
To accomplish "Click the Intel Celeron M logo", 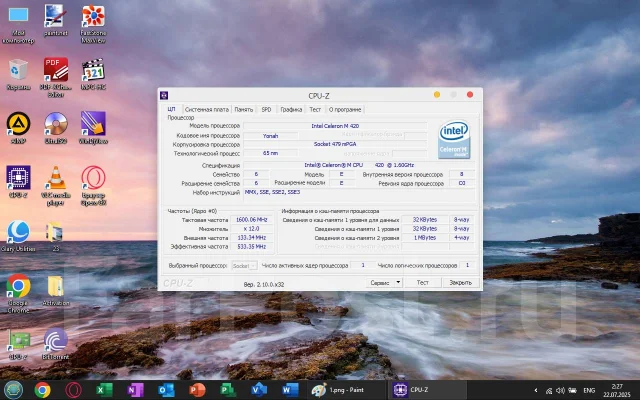I will (454, 139).
